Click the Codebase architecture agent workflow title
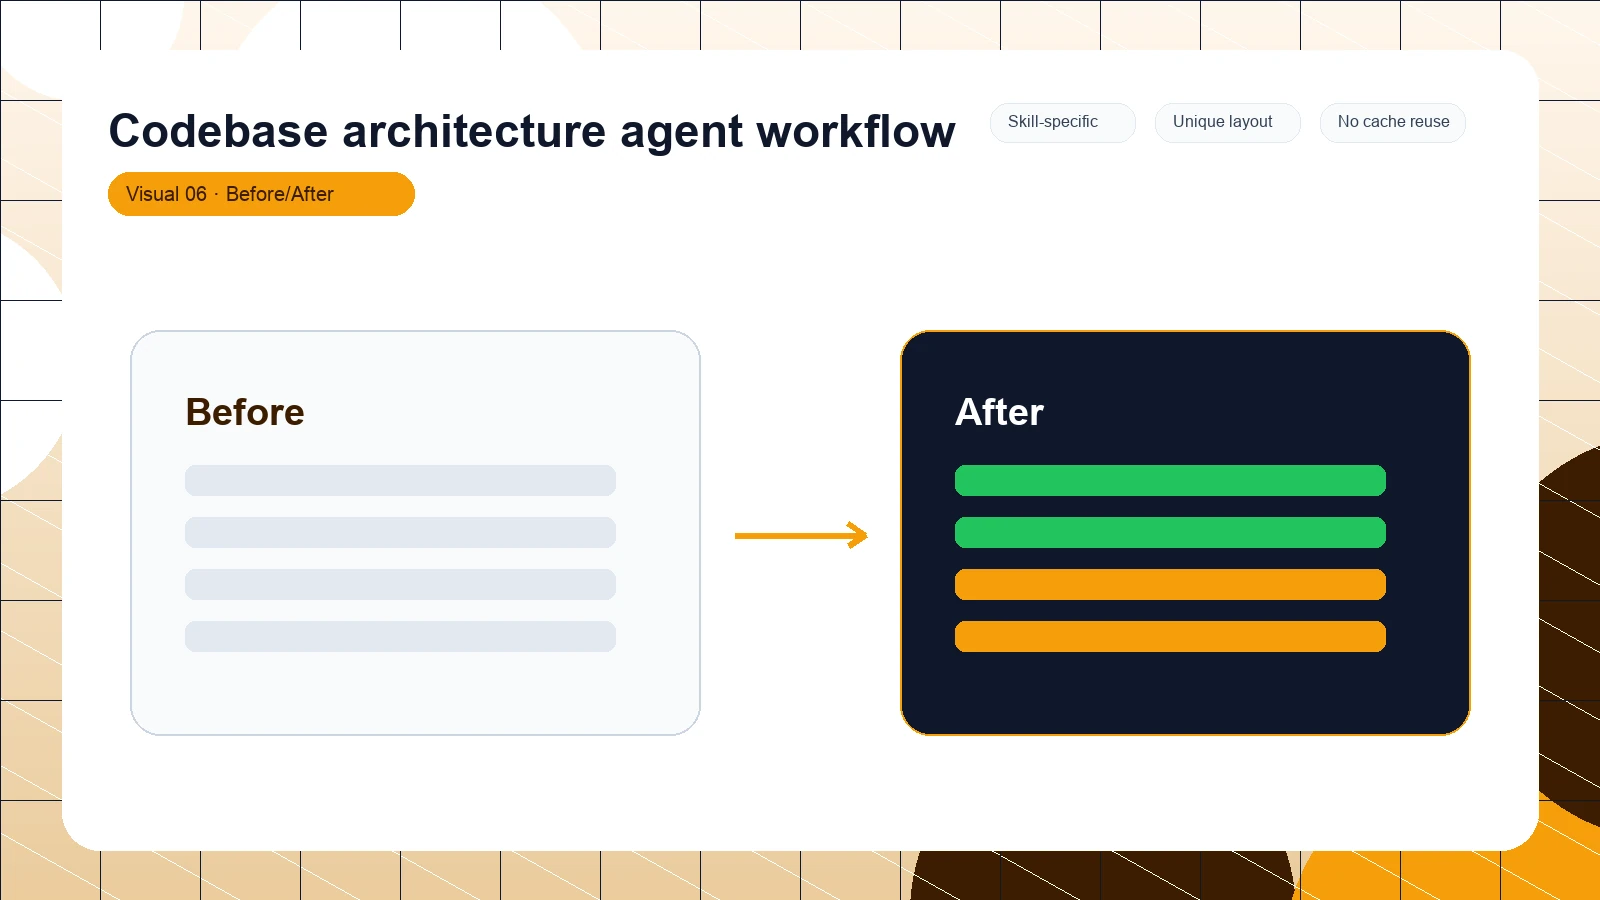 pyautogui.click(x=532, y=131)
